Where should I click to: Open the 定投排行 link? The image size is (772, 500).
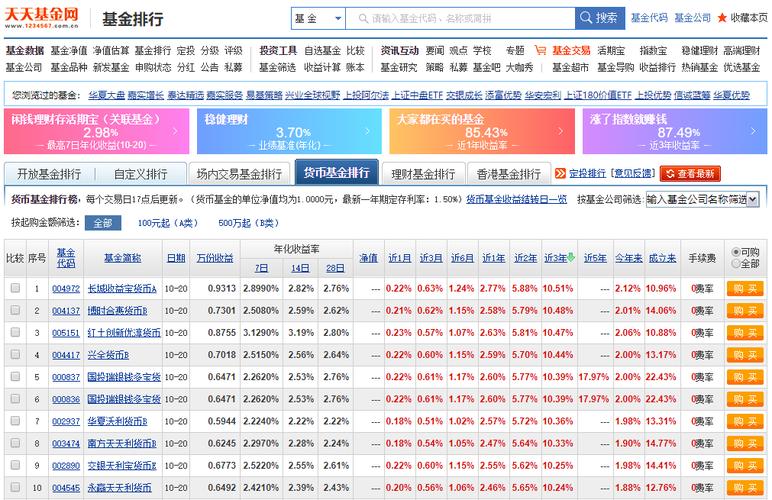point(587,173)
